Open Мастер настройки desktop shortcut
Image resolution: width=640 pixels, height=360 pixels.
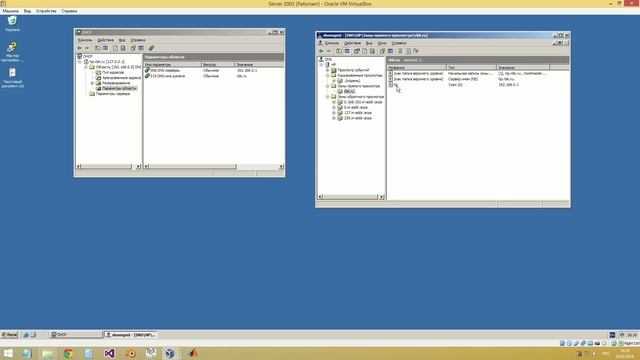point(12,51)
